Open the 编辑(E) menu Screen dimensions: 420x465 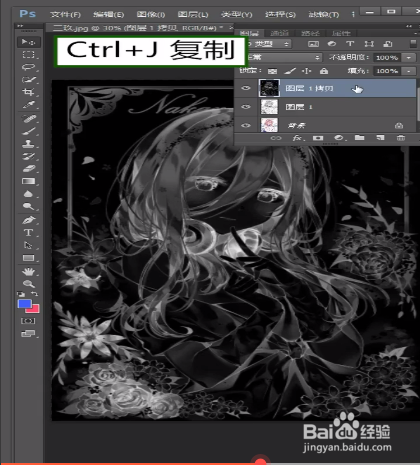pyautogui.click(x=109, y=14)
